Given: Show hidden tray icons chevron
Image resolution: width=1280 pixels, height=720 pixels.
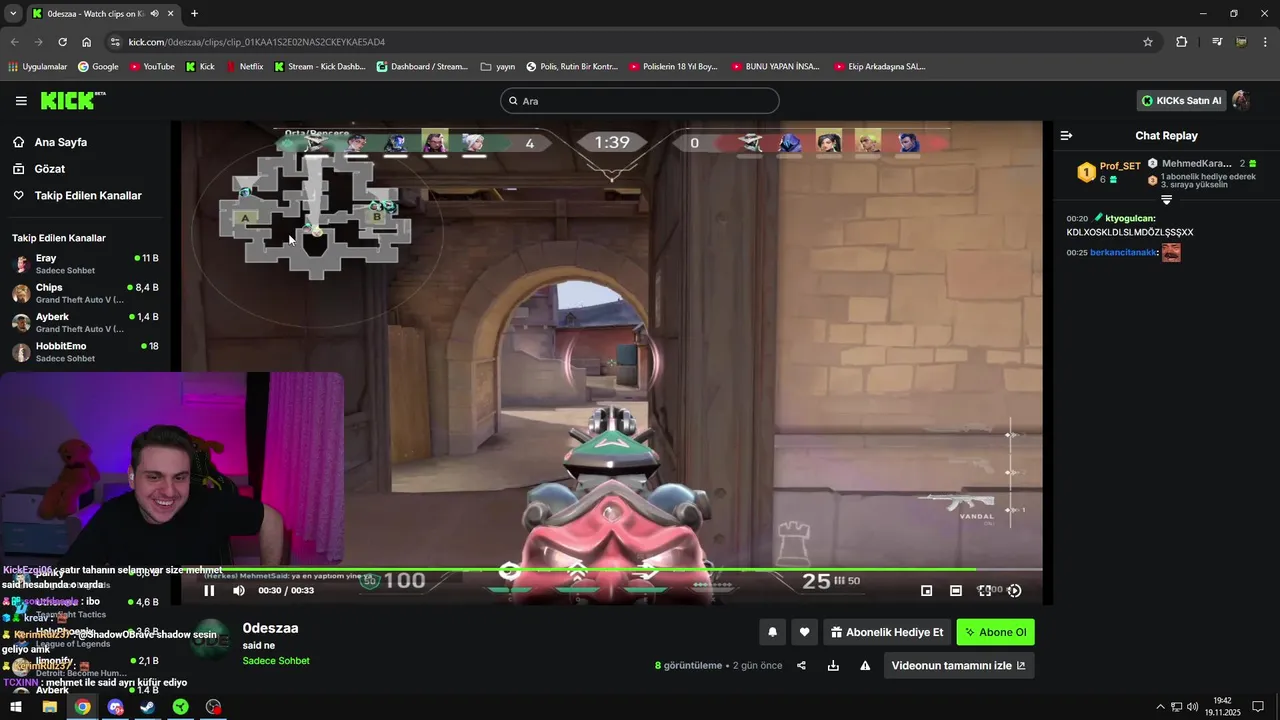Looking at the screenshot, I should [1160, 707].
